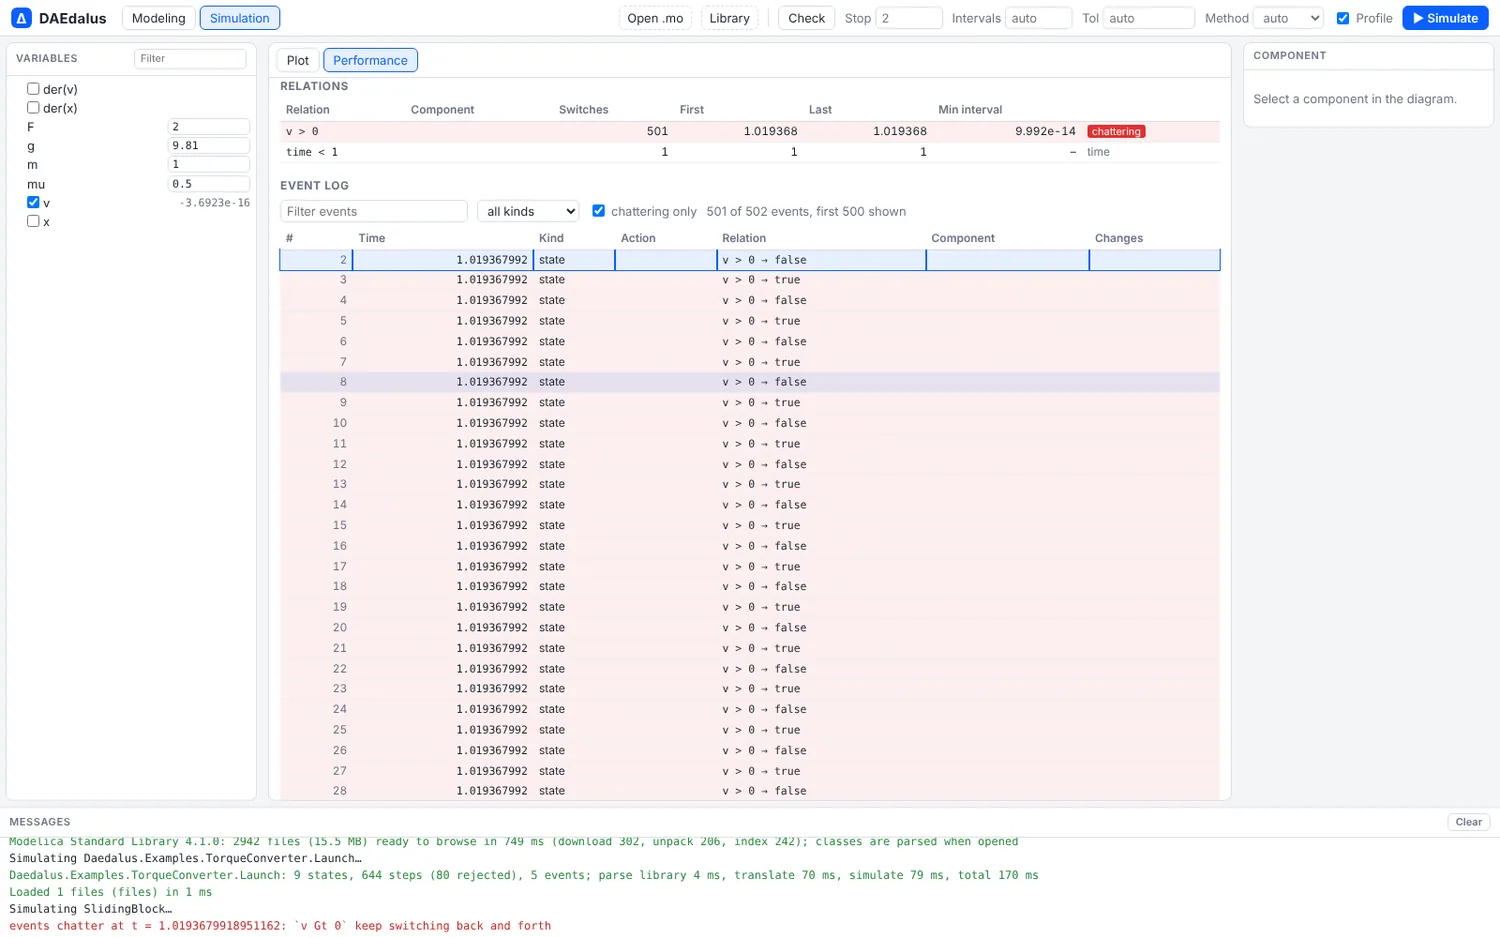Uncheck the v variable checkbox
The width and height of the screenshot is (1500, 938).
33,202
